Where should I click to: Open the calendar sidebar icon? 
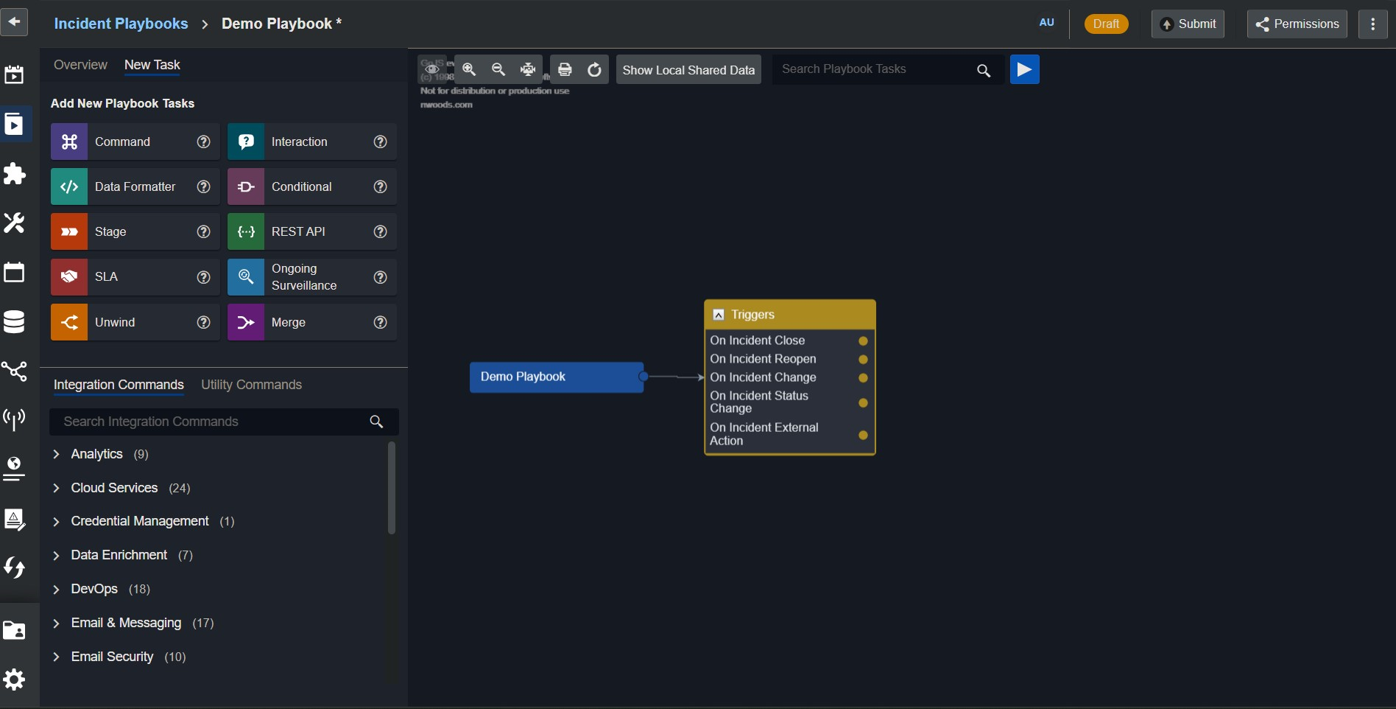tap(14, 272)
